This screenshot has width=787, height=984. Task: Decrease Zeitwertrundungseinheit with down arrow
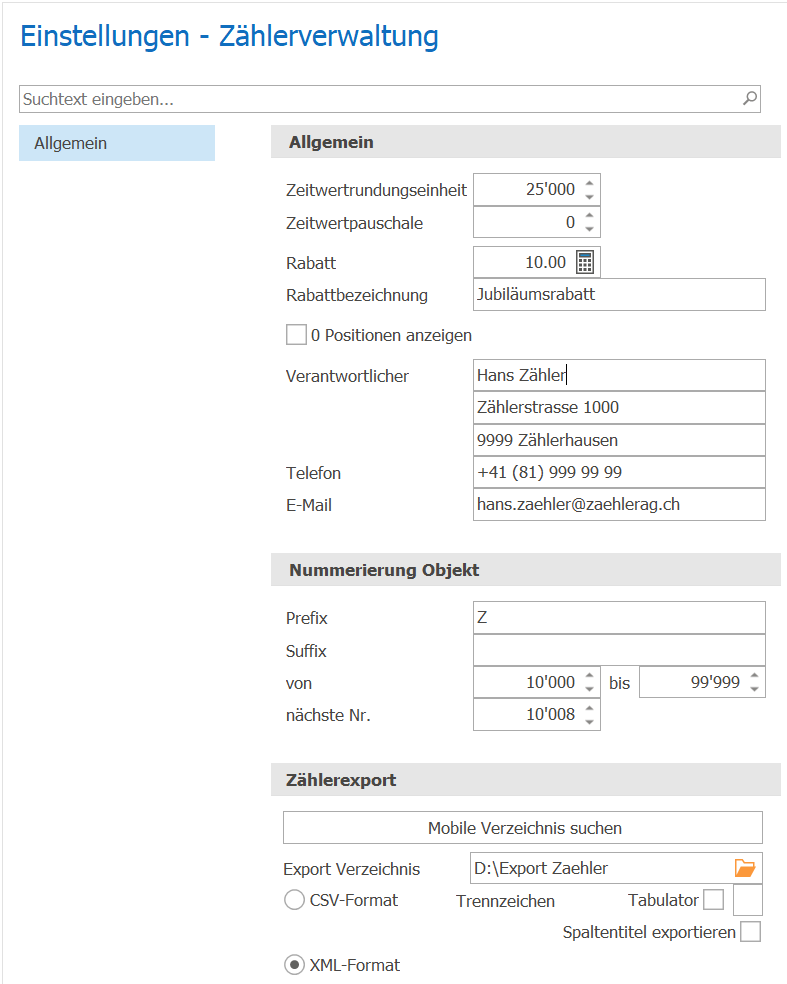coord(589,196)
